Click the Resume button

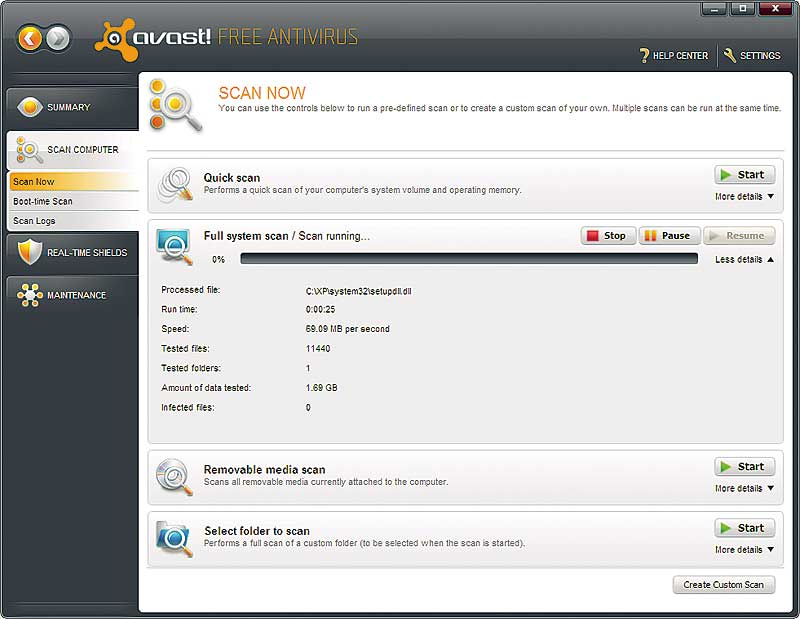click(739, 236)
